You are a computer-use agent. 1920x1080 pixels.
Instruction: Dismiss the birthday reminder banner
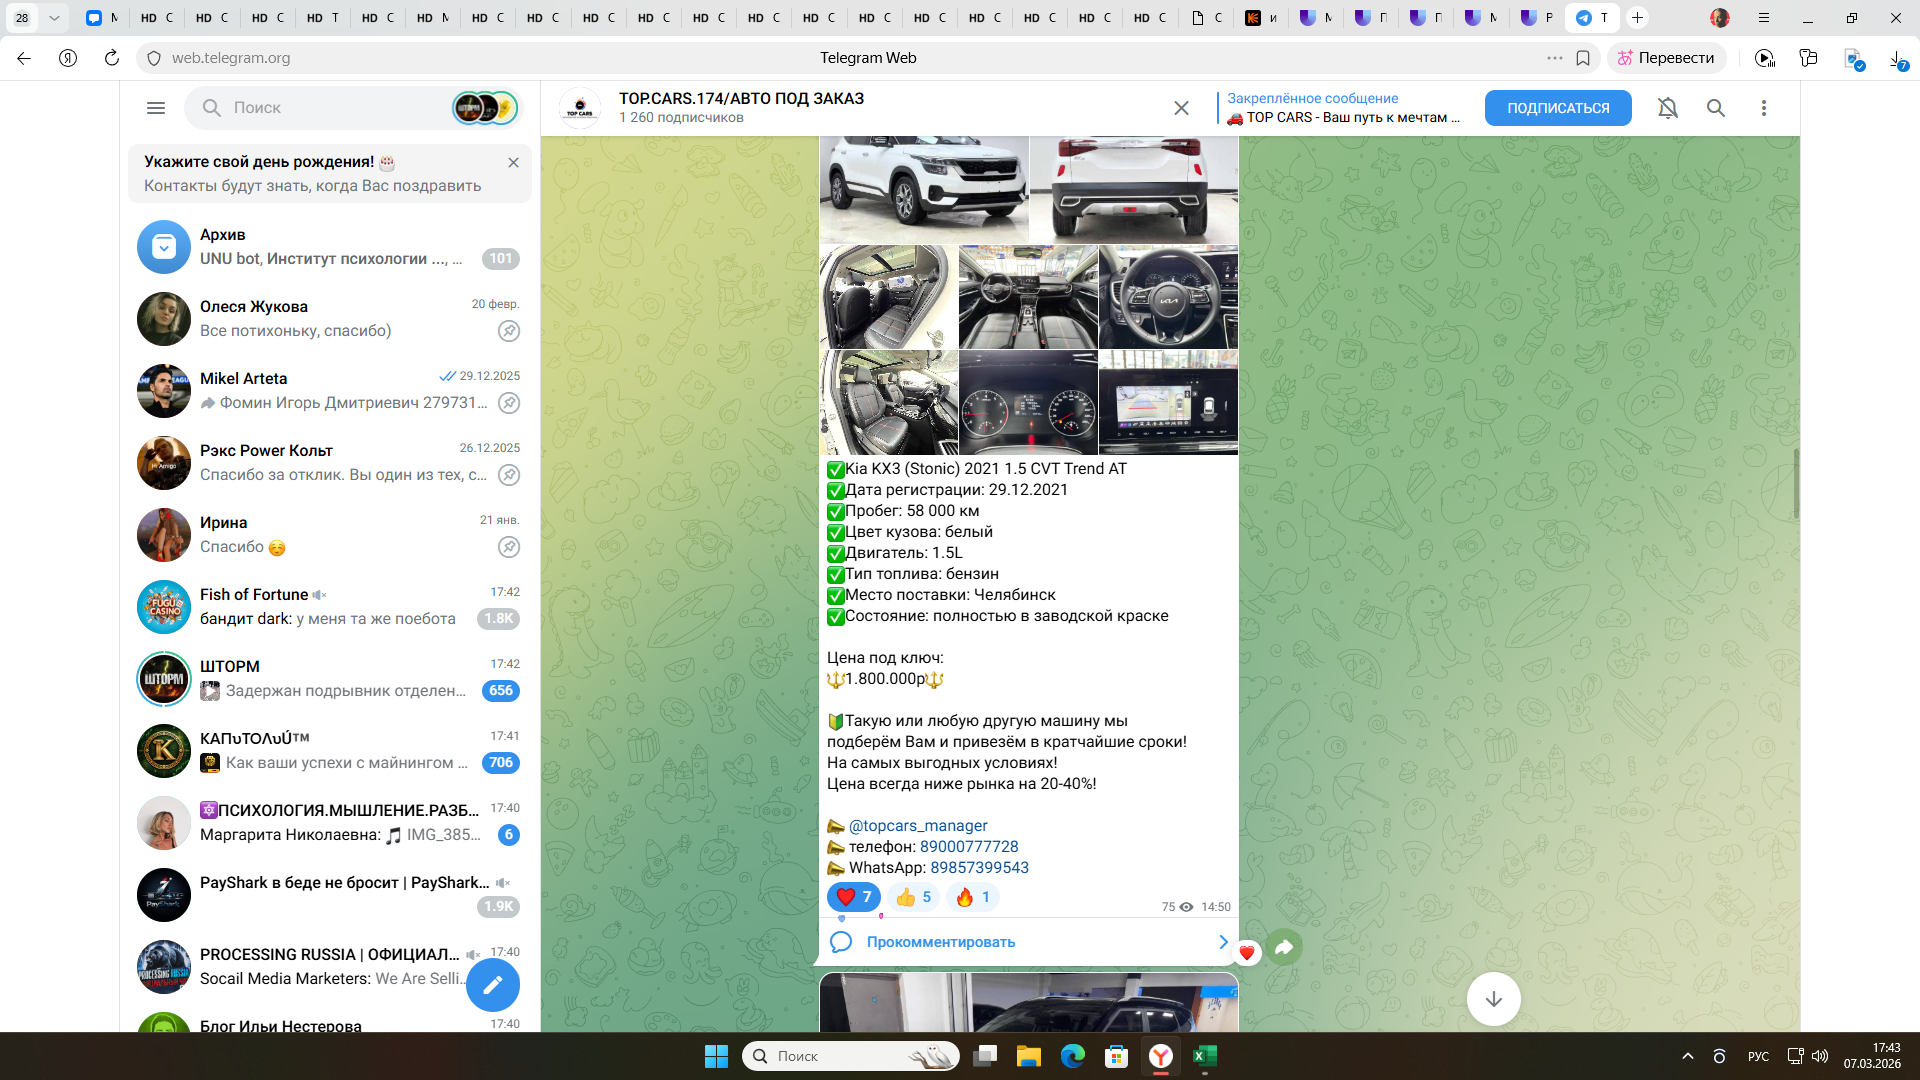tap(513, 162)
